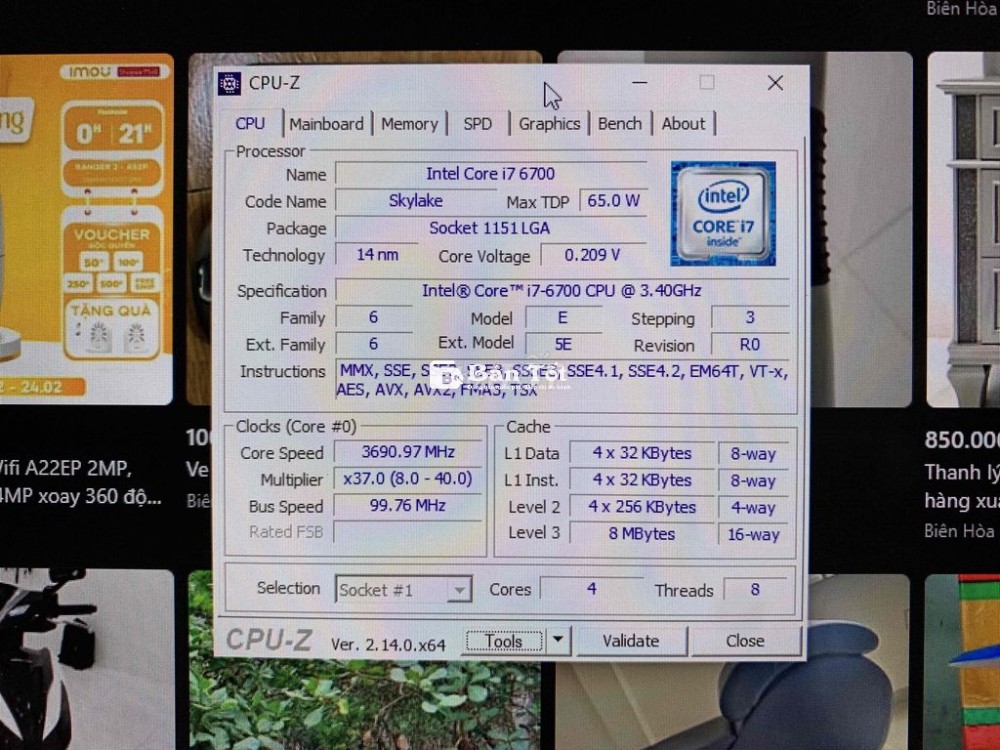Click the 0.209 V core voltage value
1000x750 pixels.
click(x=592, y=255)
